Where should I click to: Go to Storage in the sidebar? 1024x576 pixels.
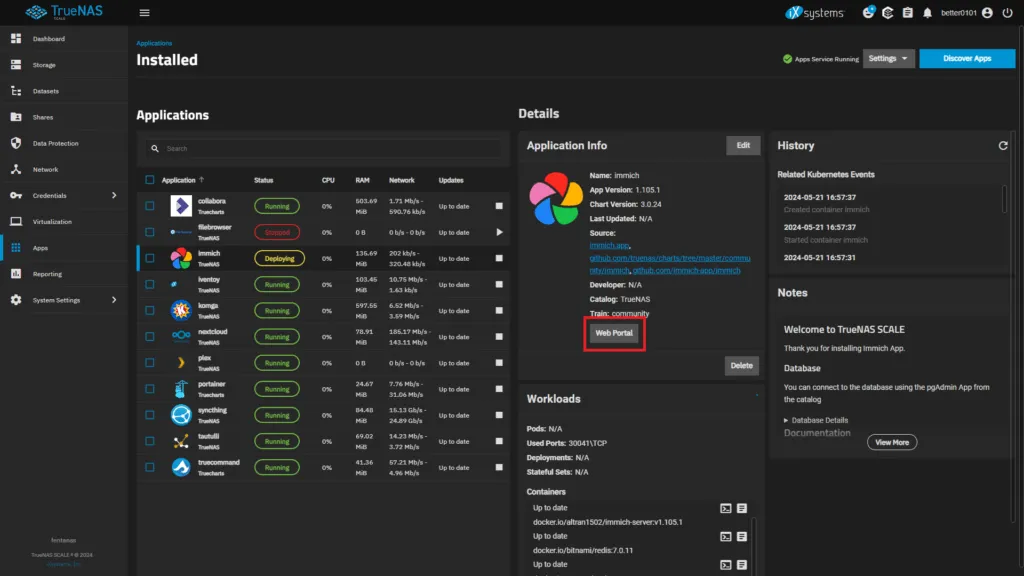[46, 65]
